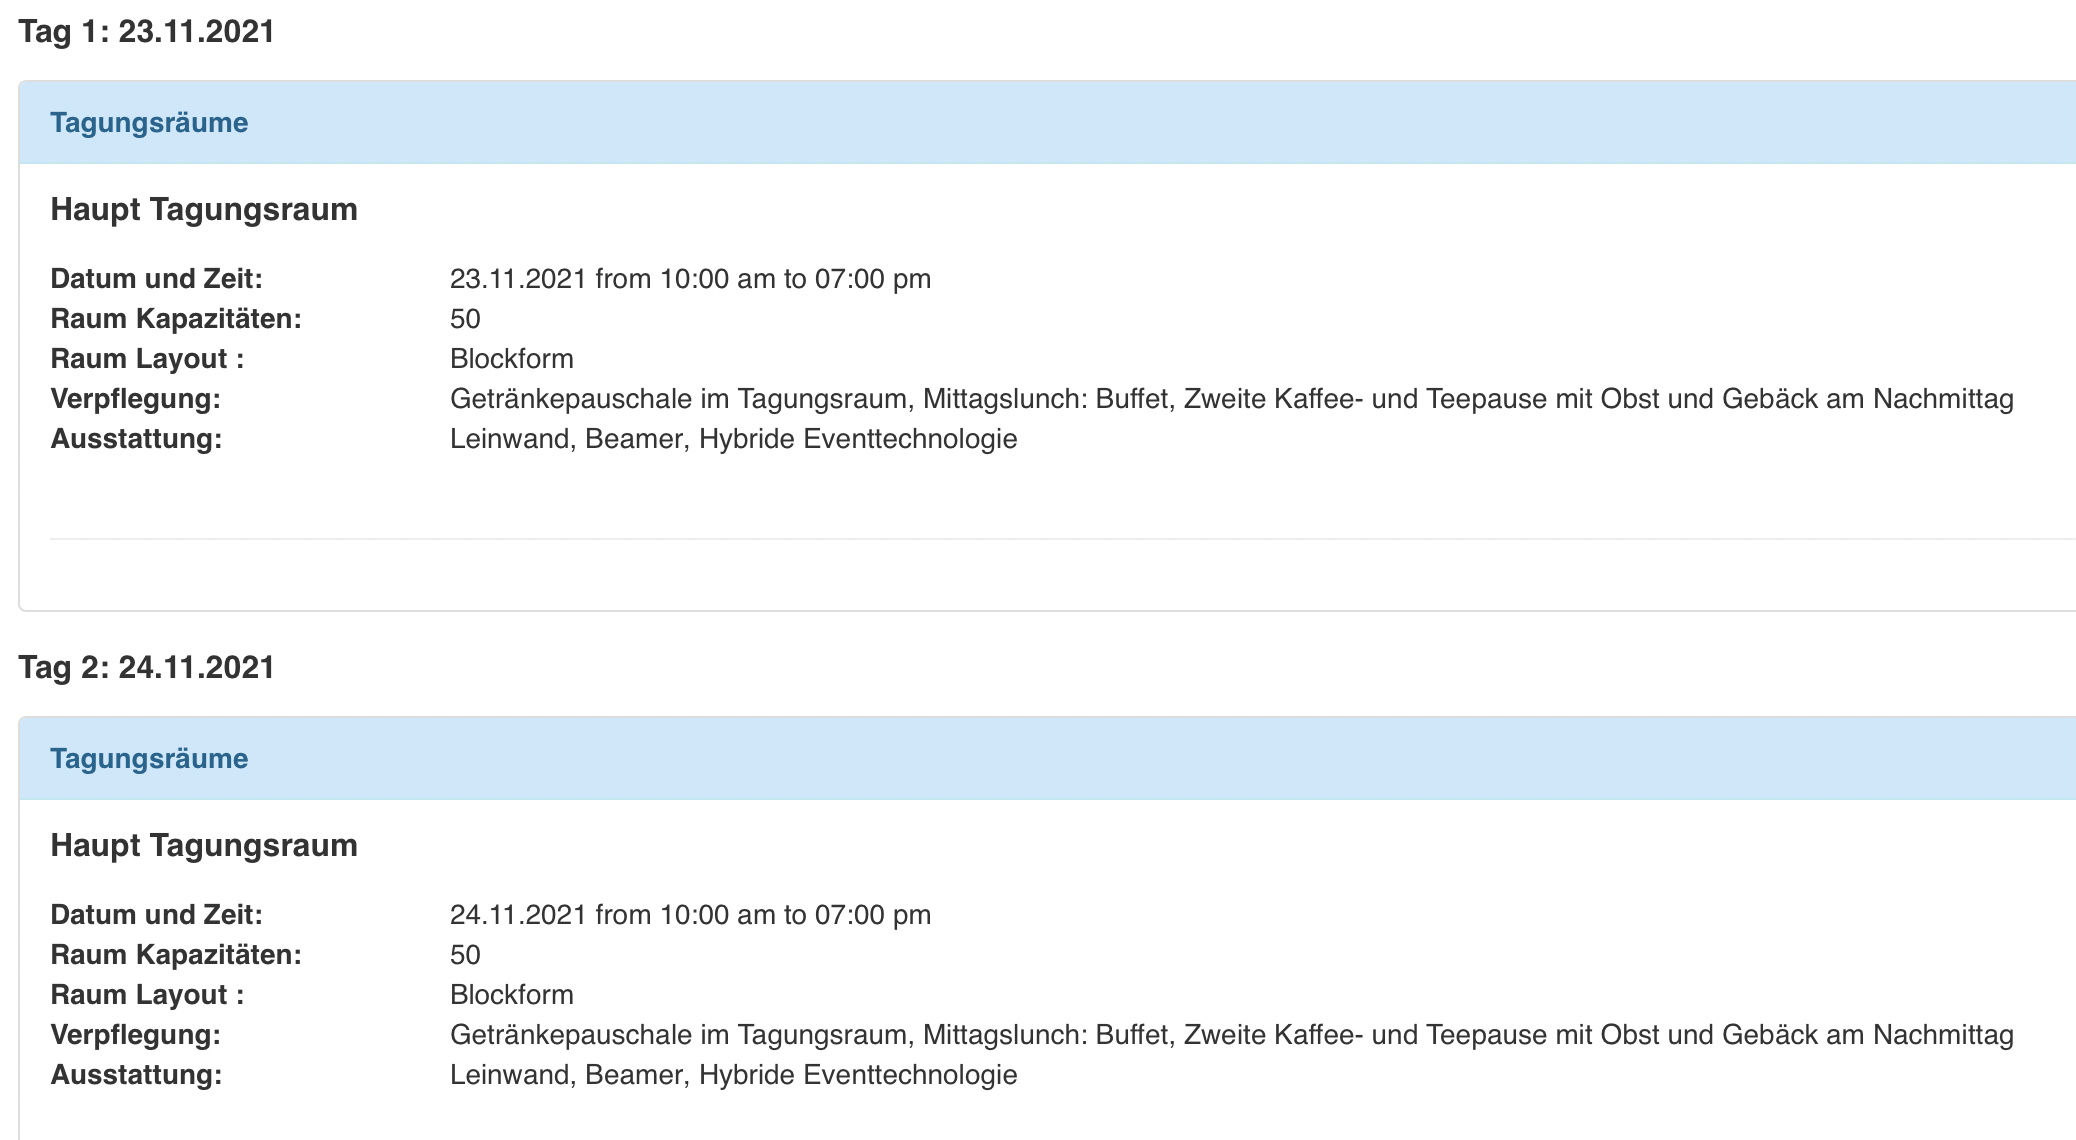Click the Blockform layout value for Tag 1
This screenshot has height=1140, width=2076.
[512, 359]
